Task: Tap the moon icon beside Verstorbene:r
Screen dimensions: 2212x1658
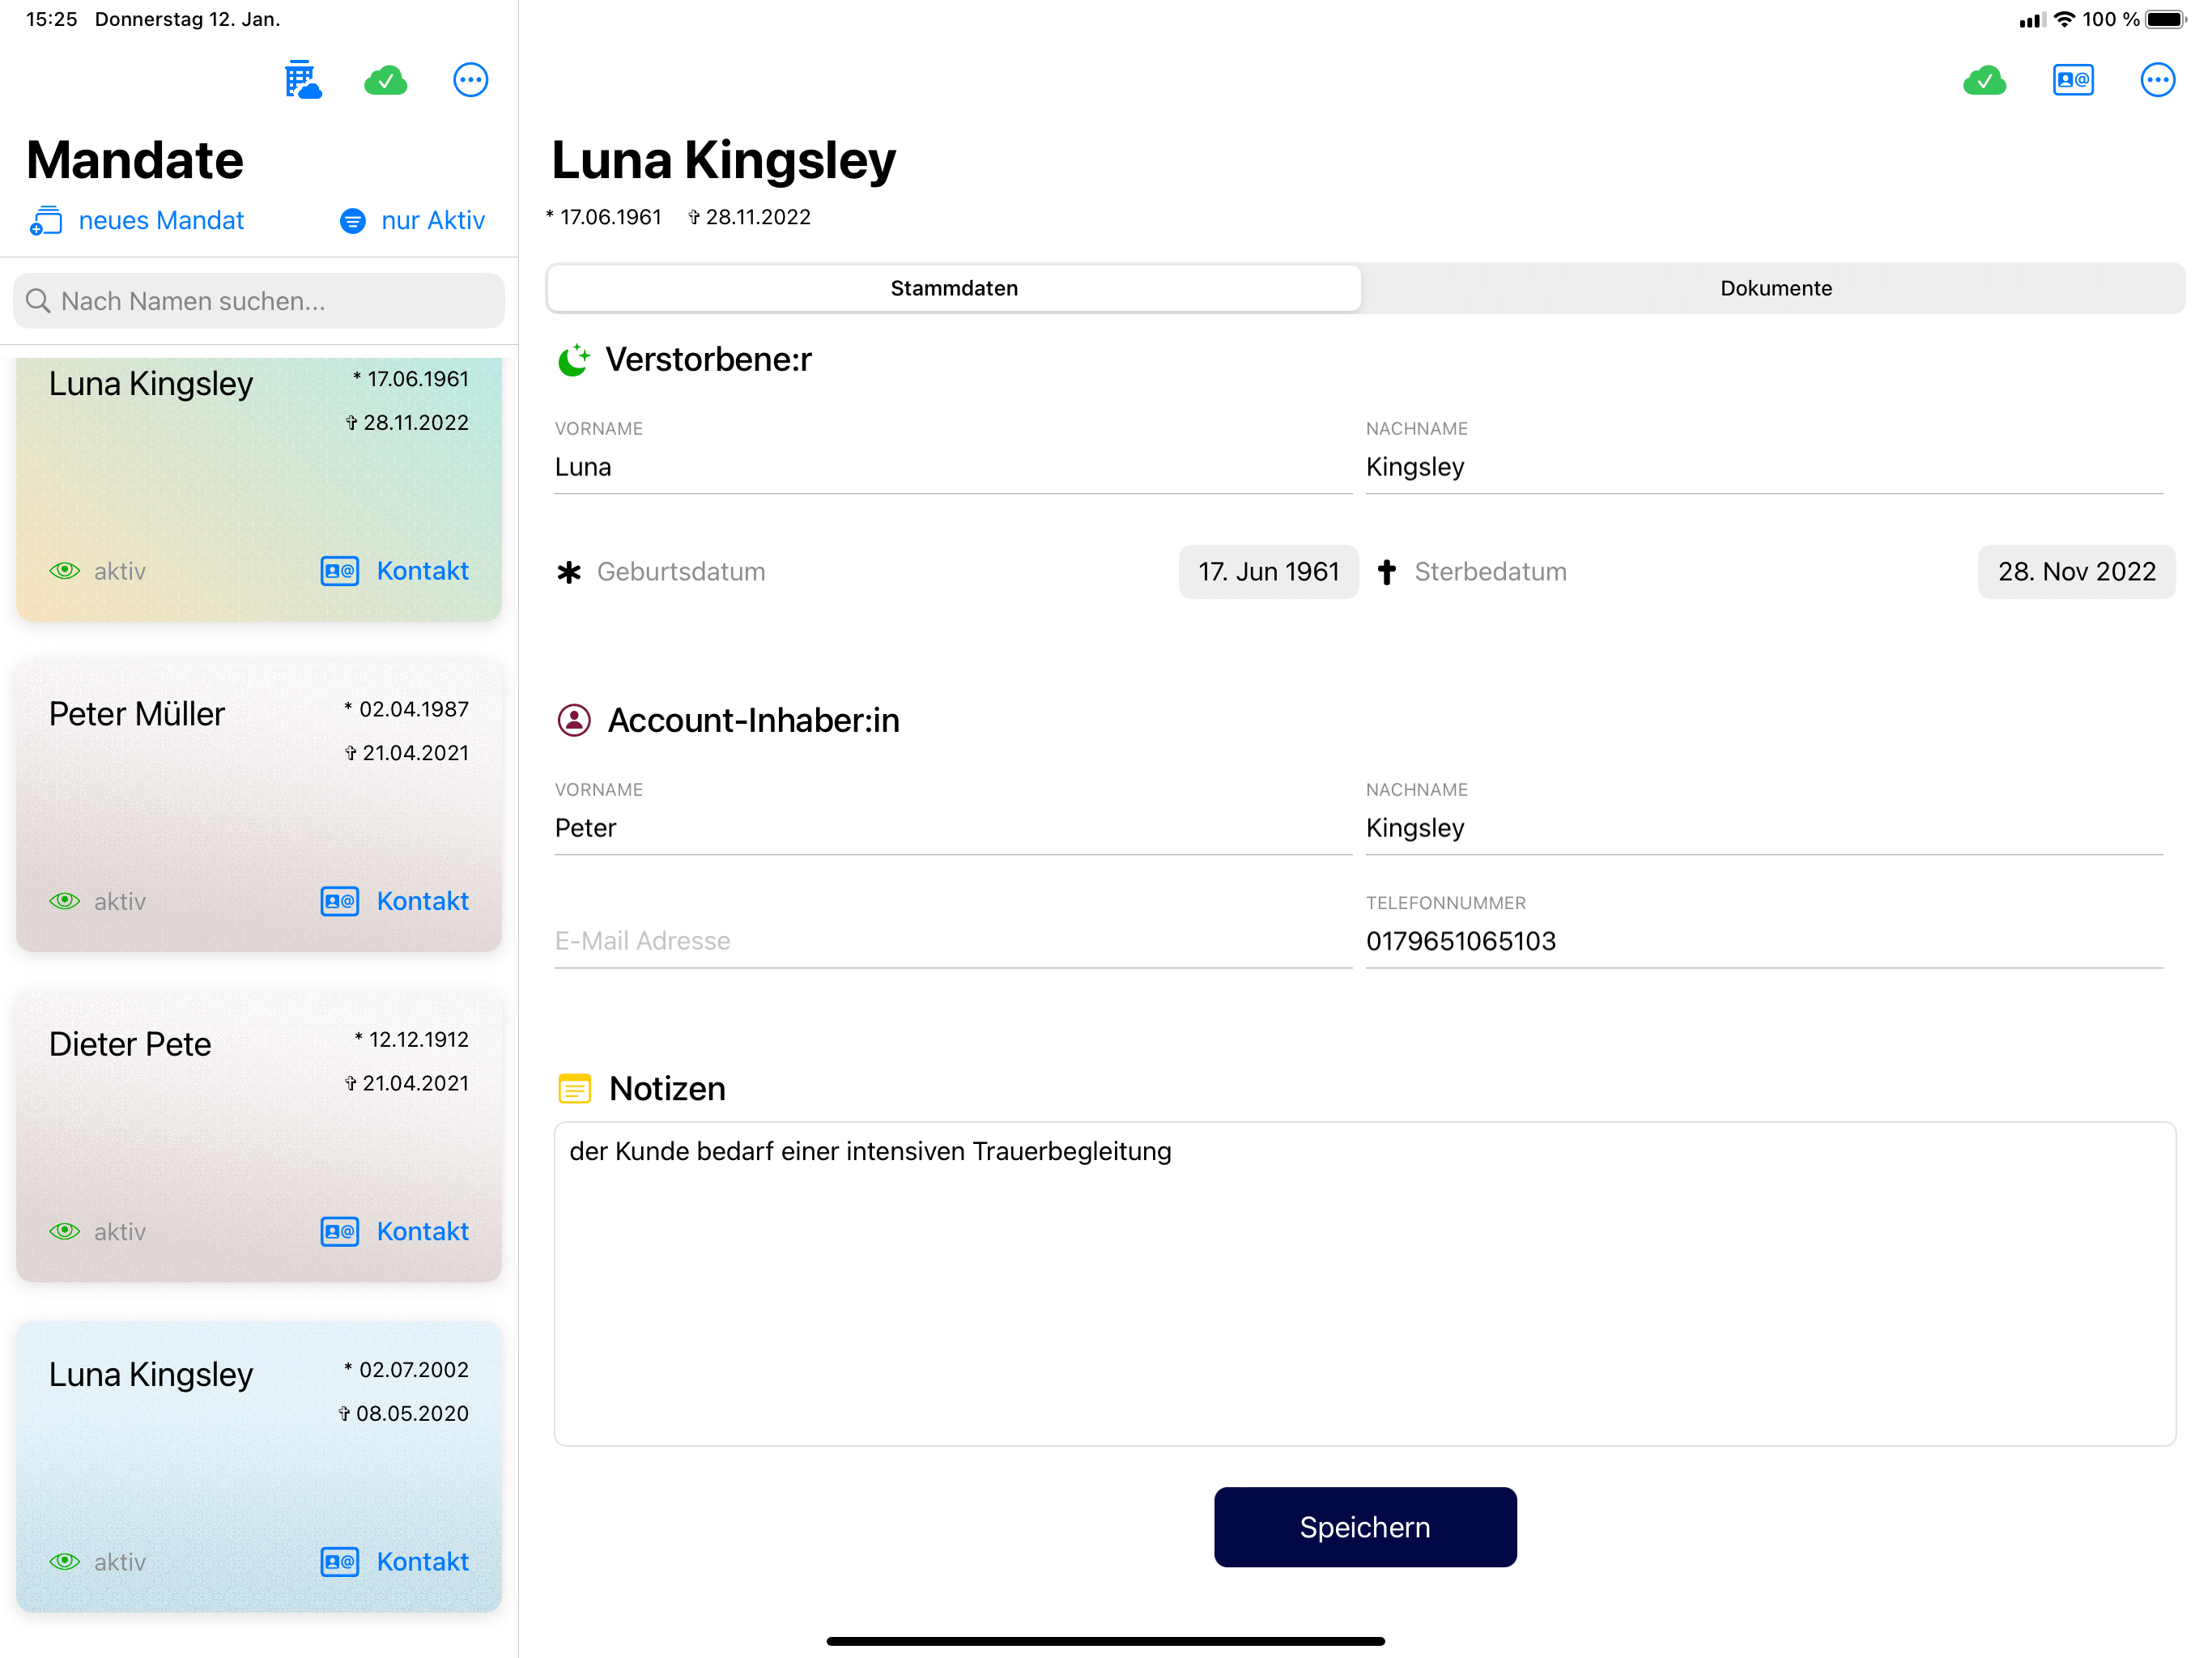Action: (573, 360)
